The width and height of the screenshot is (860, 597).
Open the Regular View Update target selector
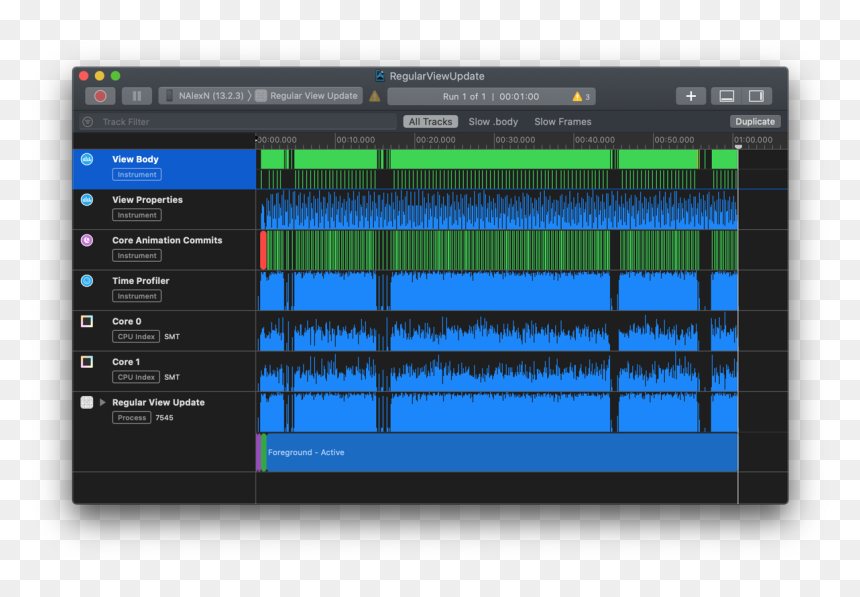click(307, 95)
